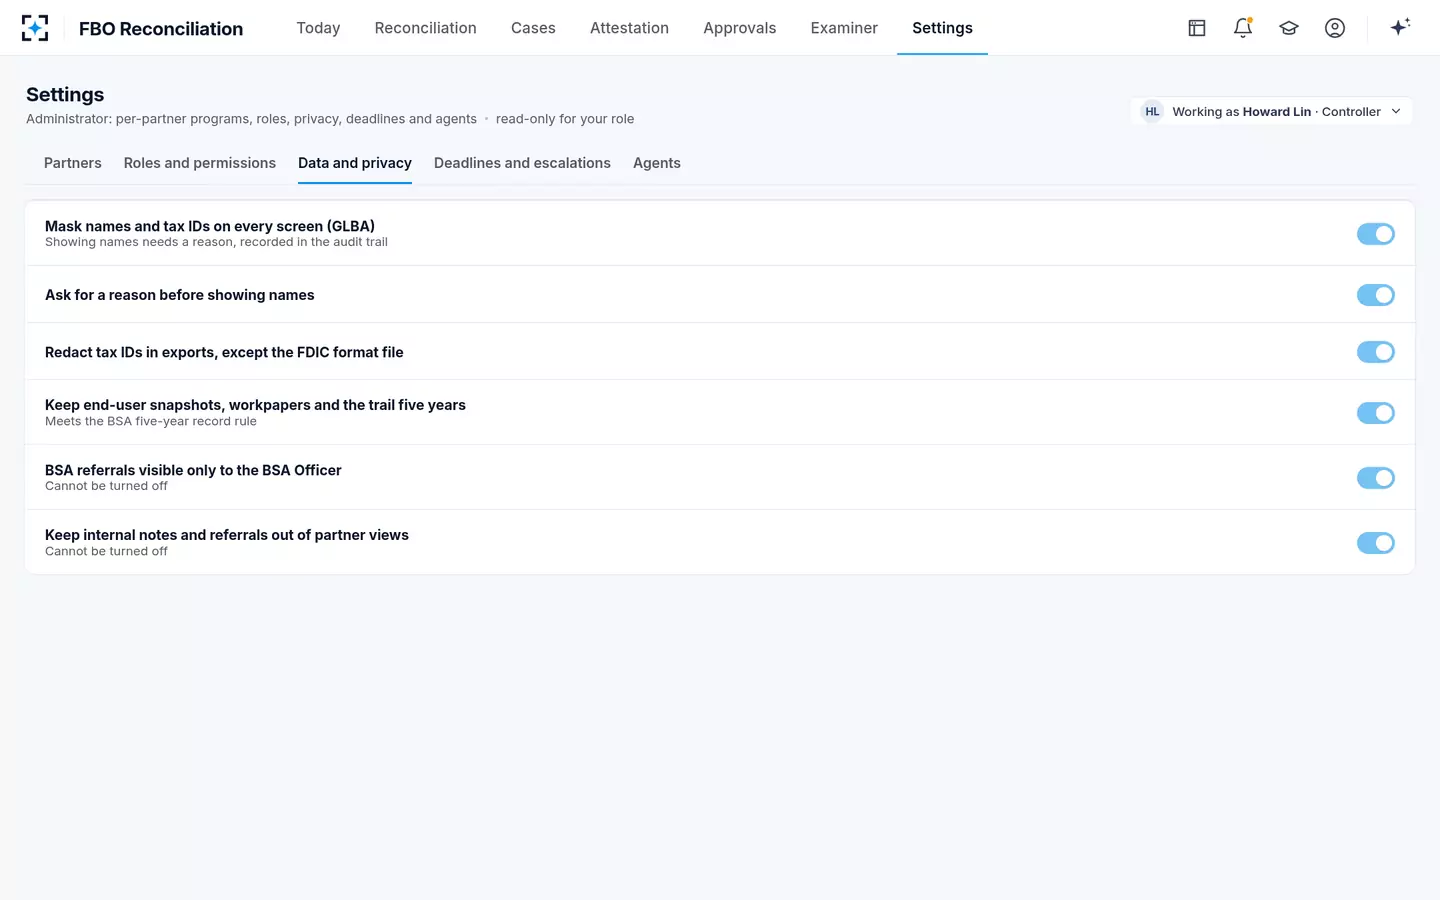Open the layout panel icon in header

(1197, 28)
